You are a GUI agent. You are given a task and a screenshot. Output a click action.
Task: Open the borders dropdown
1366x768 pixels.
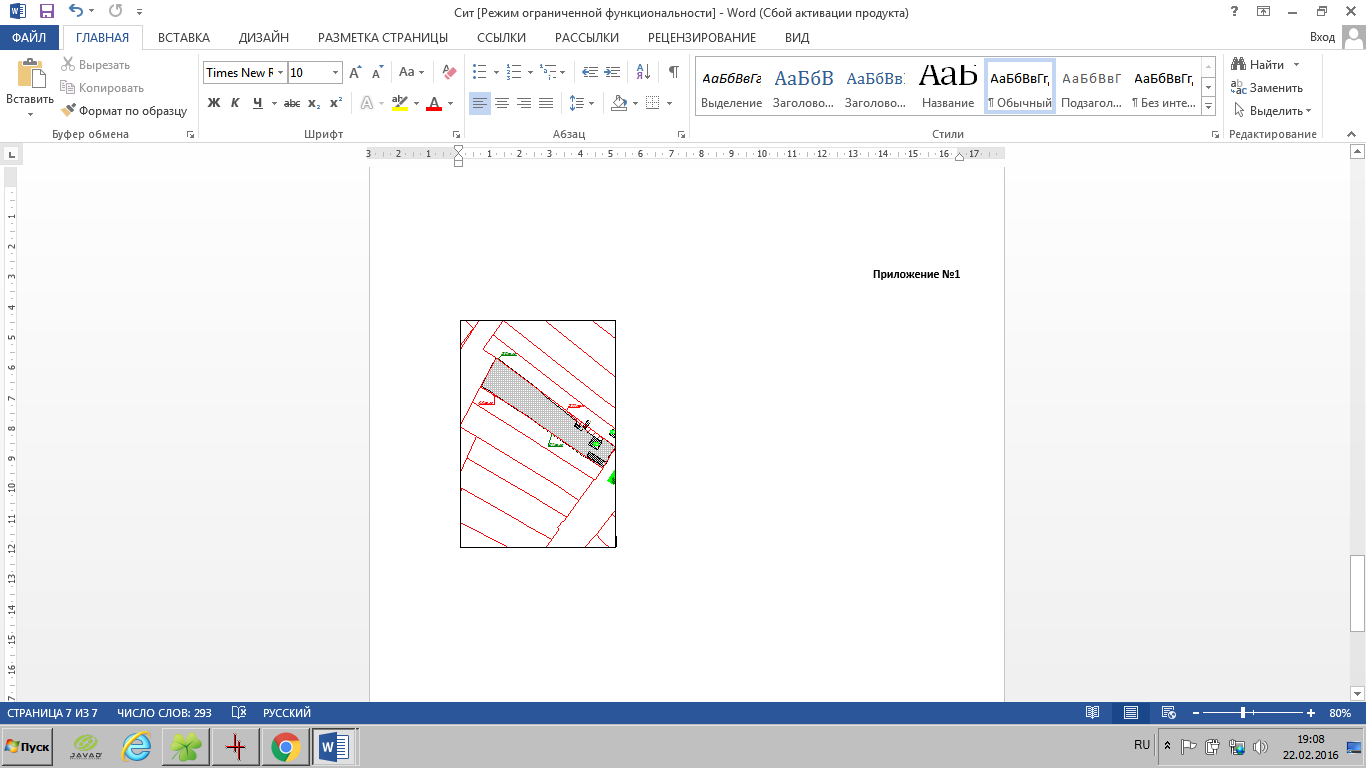click(668, 103)
